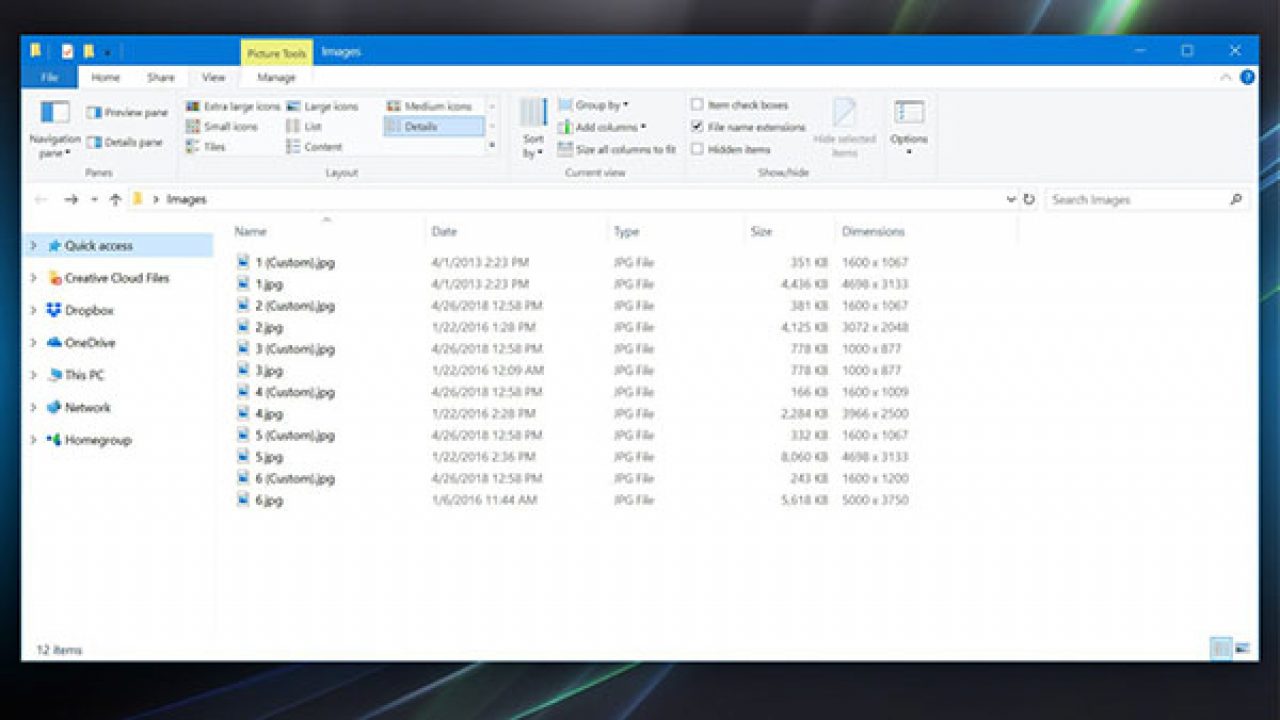Open the Manage tab under Picture Tools
Screen dimensions: 1280x720
point(276,76)
